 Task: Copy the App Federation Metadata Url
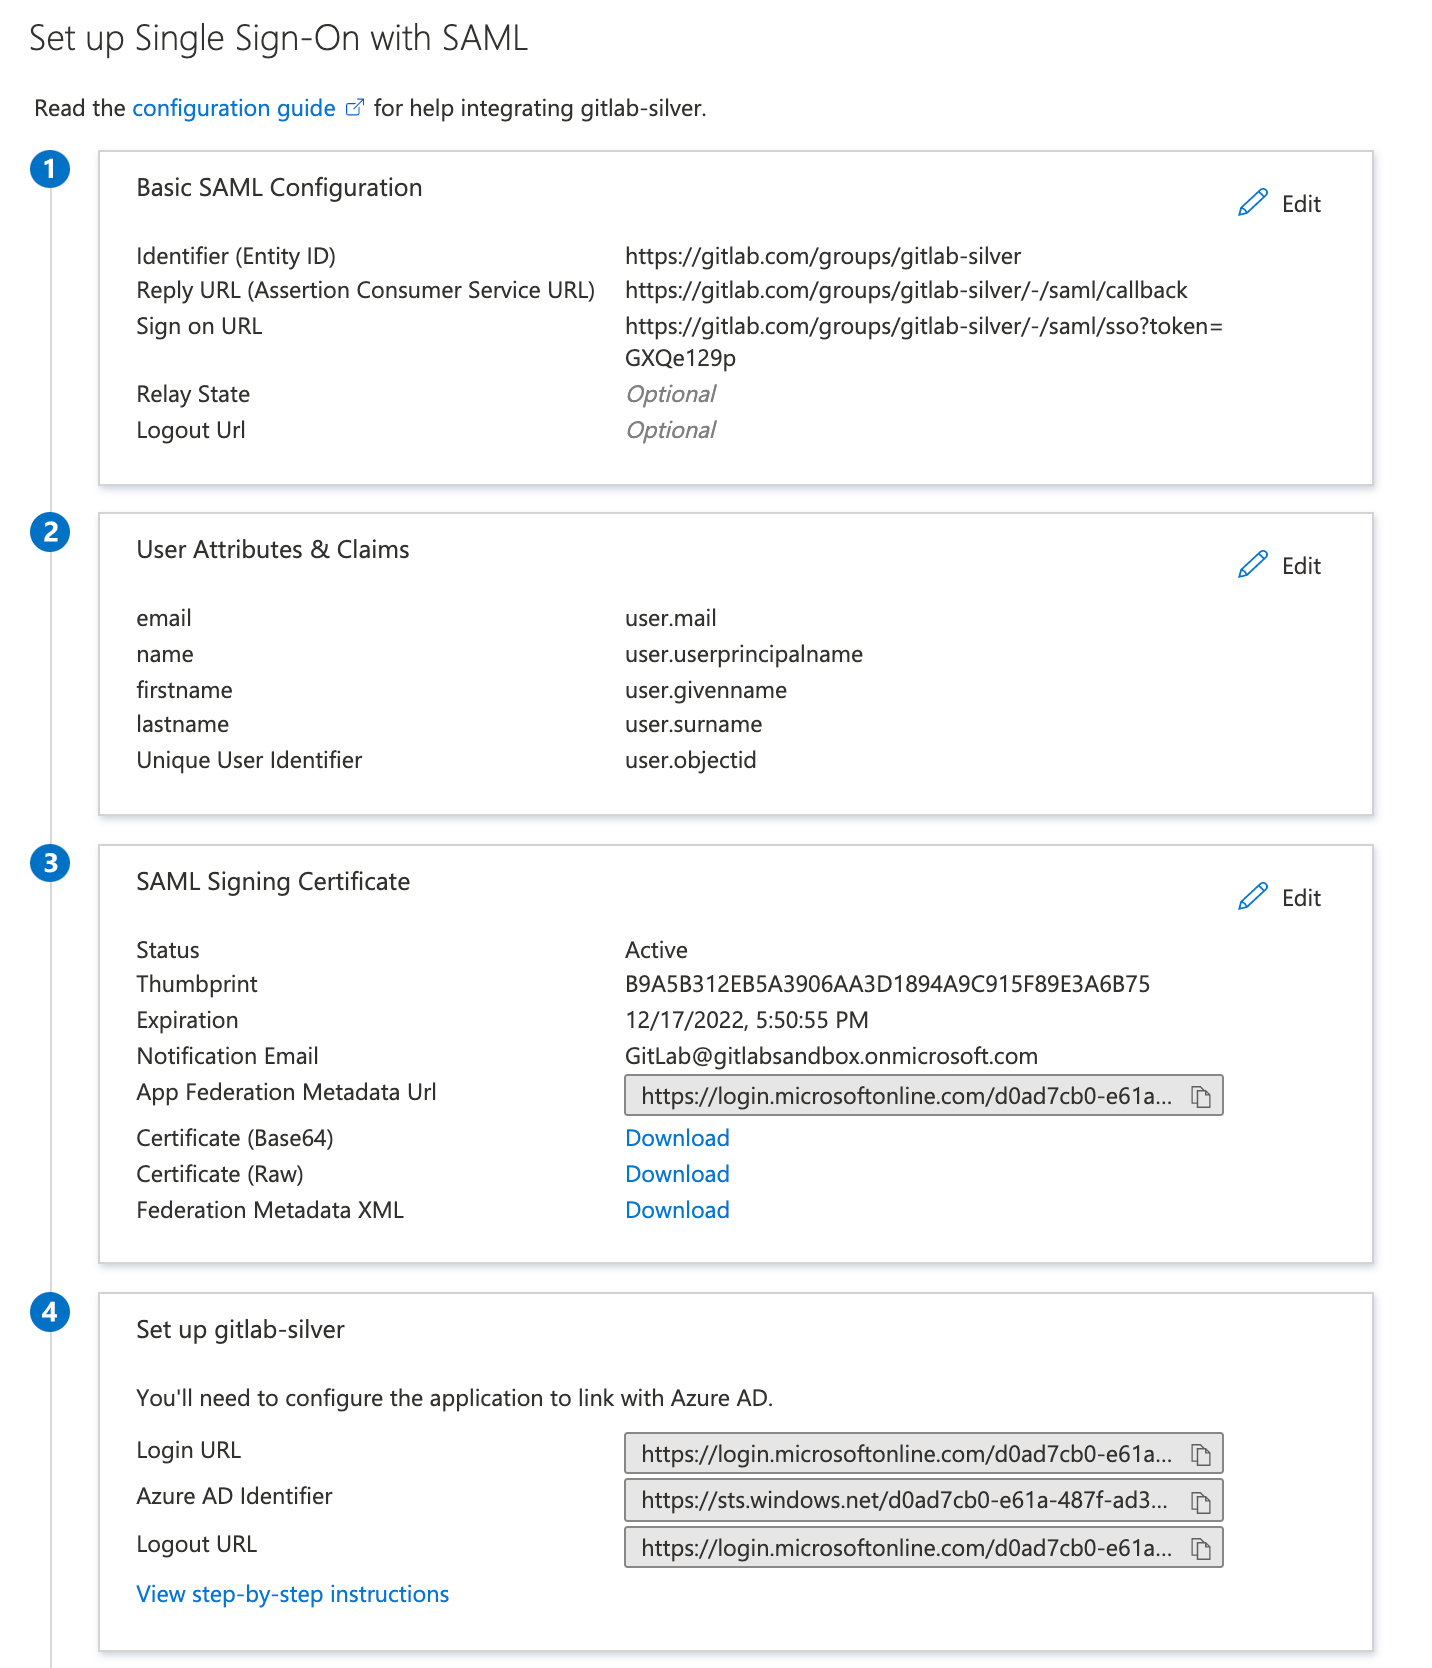[x=1200, y=1095]
